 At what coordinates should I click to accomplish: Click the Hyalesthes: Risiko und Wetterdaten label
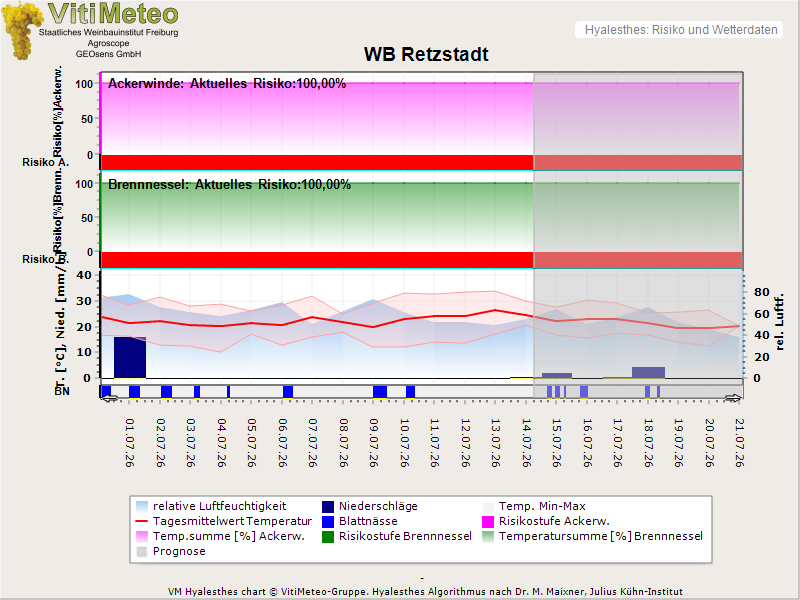coord(681,30)
